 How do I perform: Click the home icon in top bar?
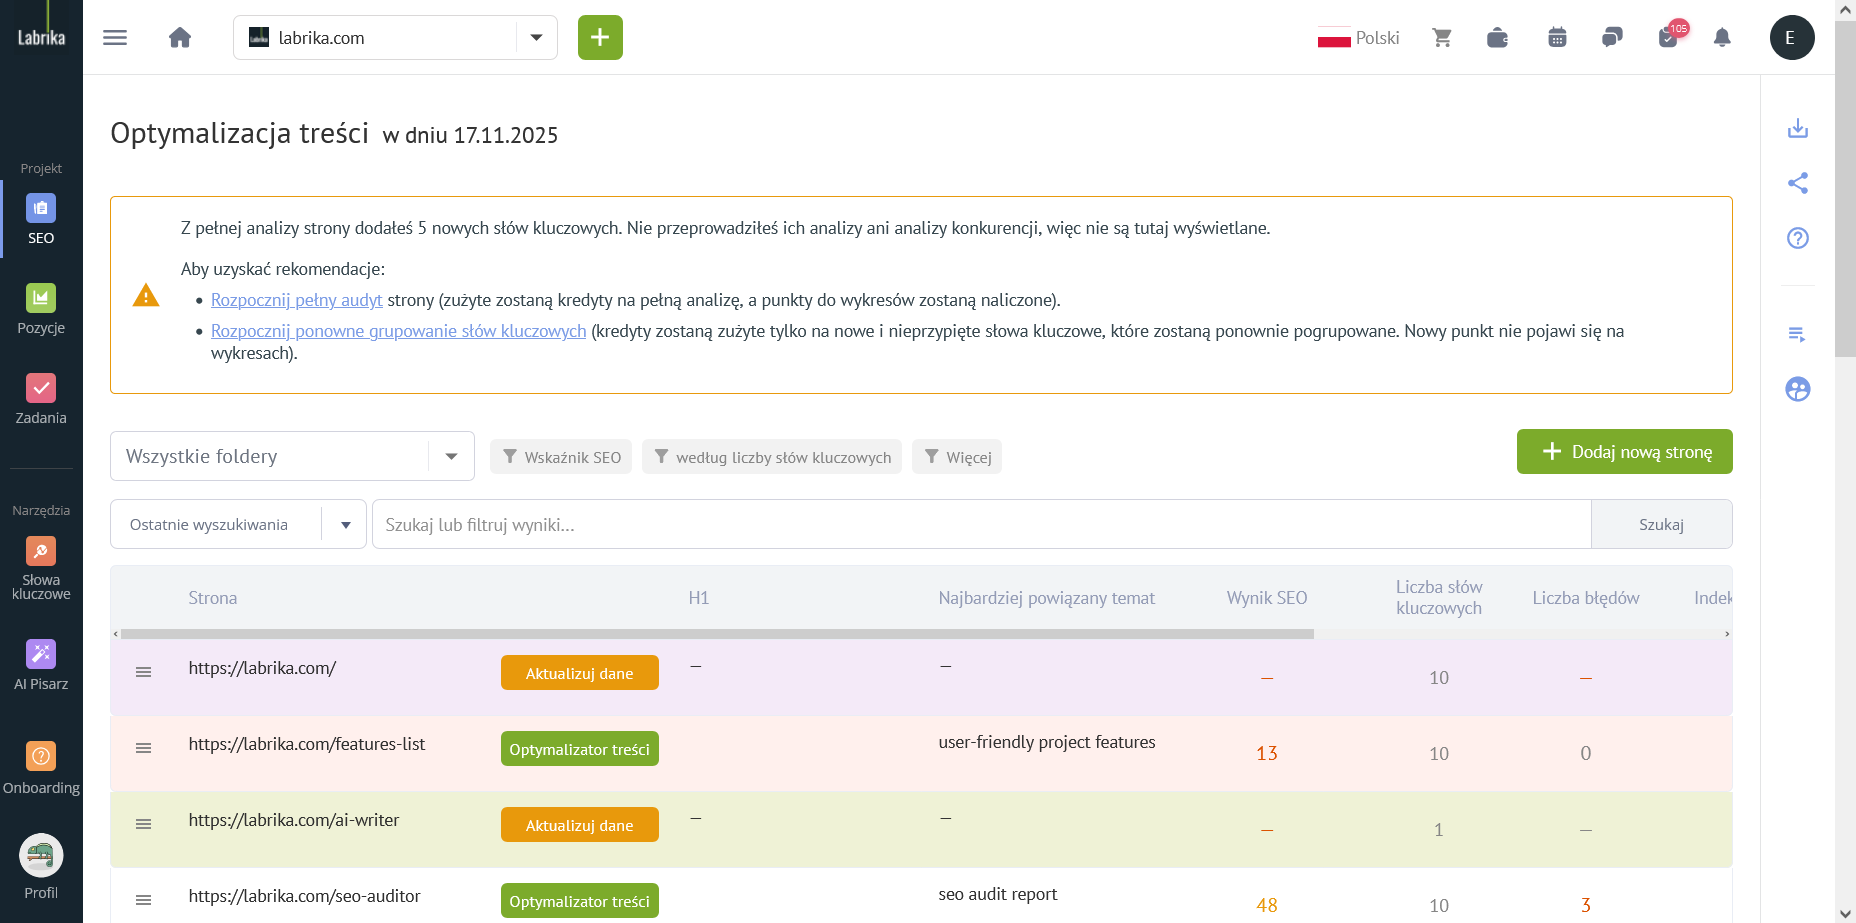click(x=180, y=38)
